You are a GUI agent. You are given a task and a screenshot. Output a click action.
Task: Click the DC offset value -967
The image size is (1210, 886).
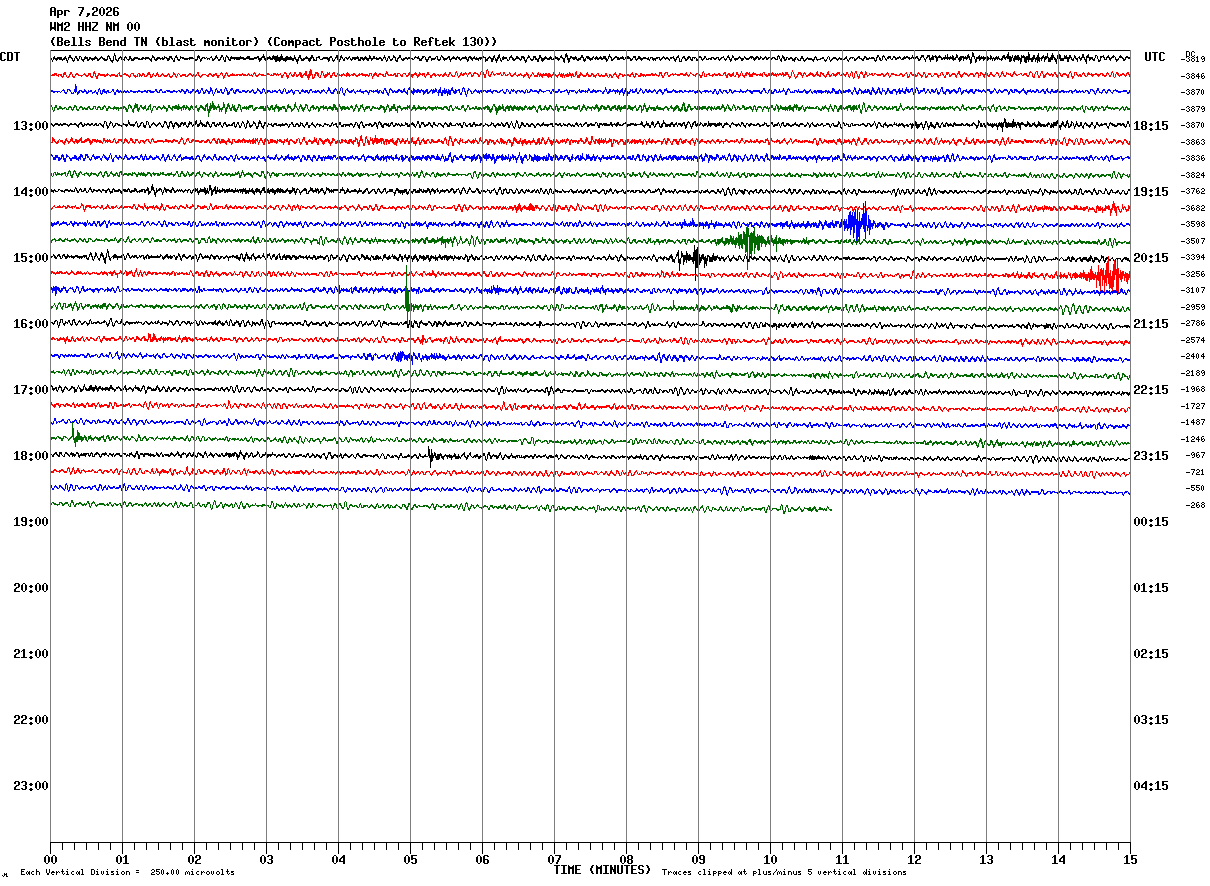pyautogui.click(x=1196, y=455)
